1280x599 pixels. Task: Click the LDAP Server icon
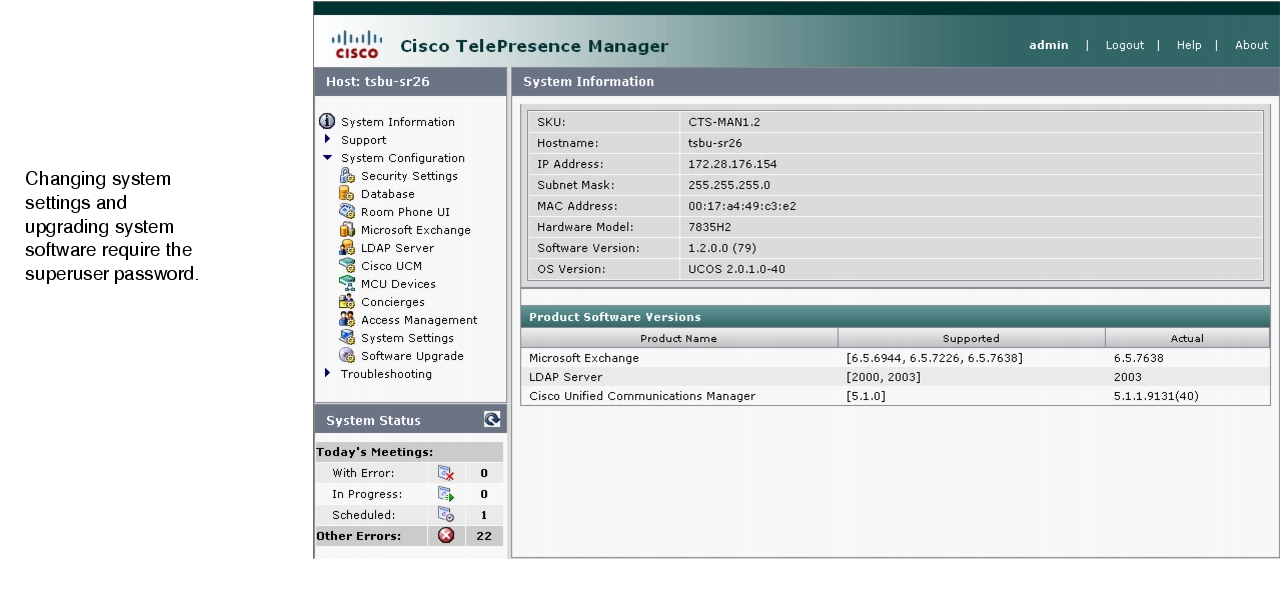pyautogui.click(x=347, y=248)
